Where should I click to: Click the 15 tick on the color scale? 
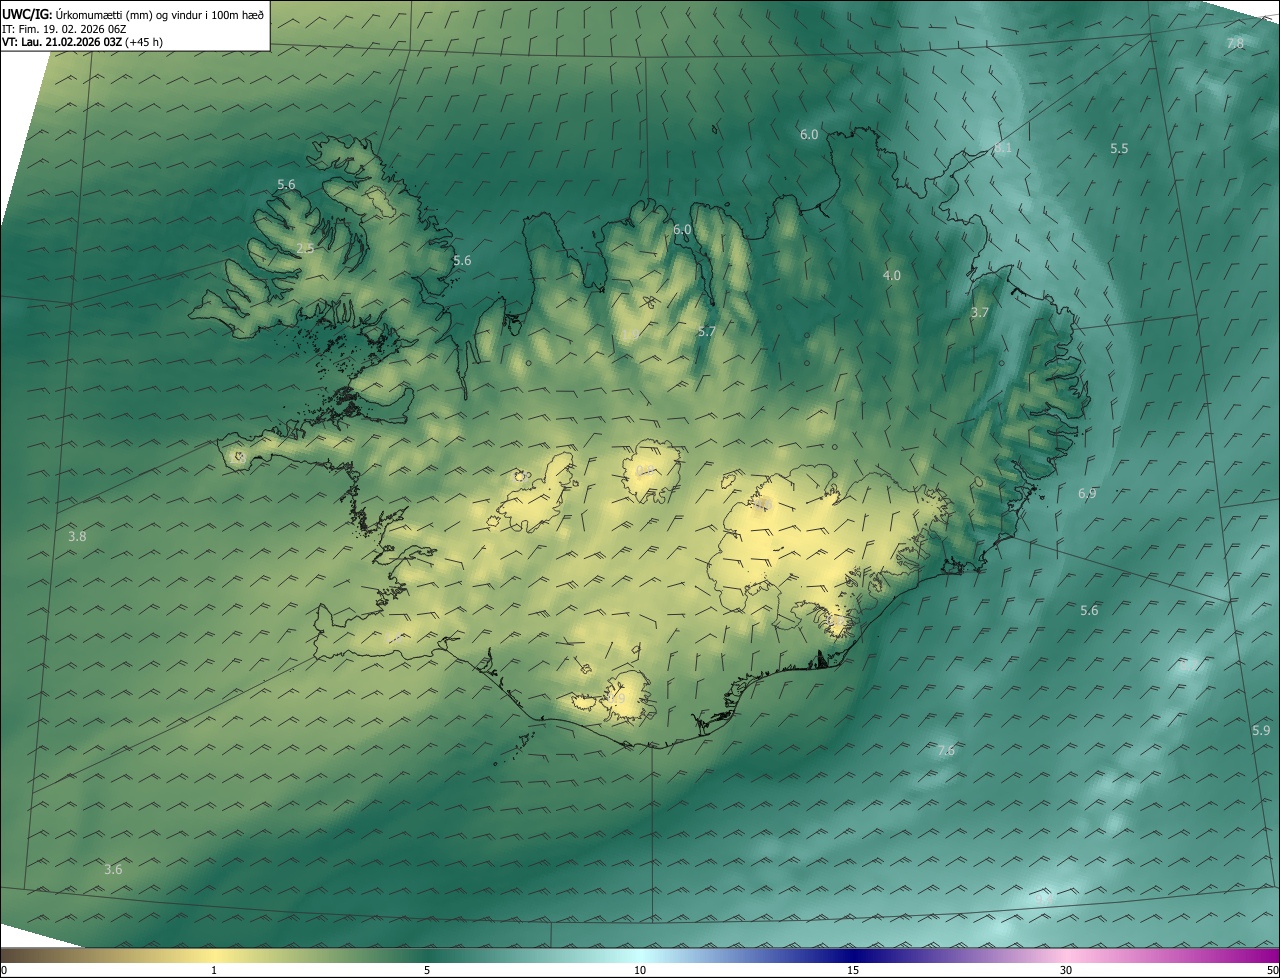[853, 970]
